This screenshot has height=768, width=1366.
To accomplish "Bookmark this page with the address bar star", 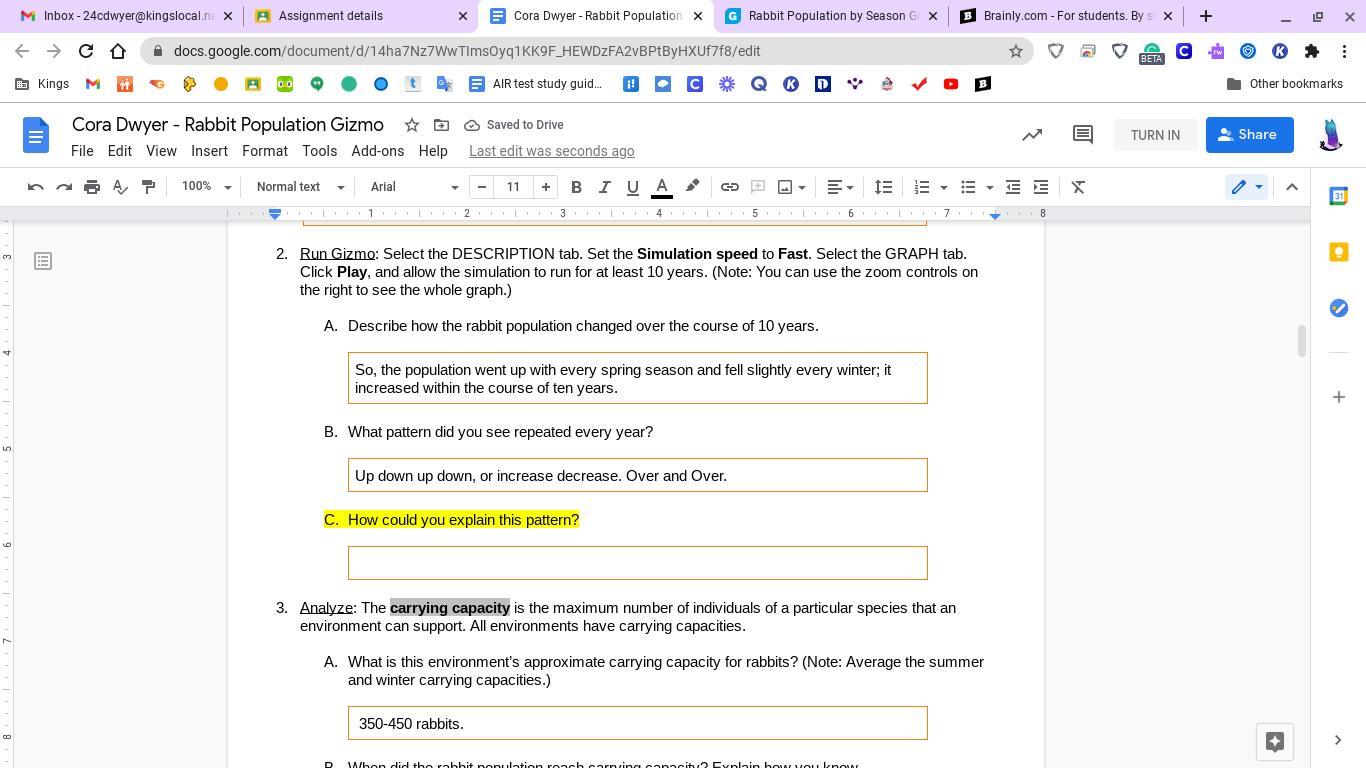I will tap(1016, 51).
